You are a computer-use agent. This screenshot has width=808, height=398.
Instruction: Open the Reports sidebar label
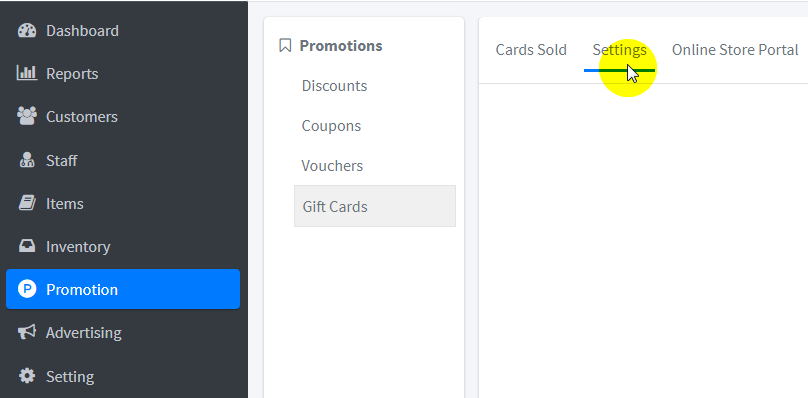pos(72,74)
